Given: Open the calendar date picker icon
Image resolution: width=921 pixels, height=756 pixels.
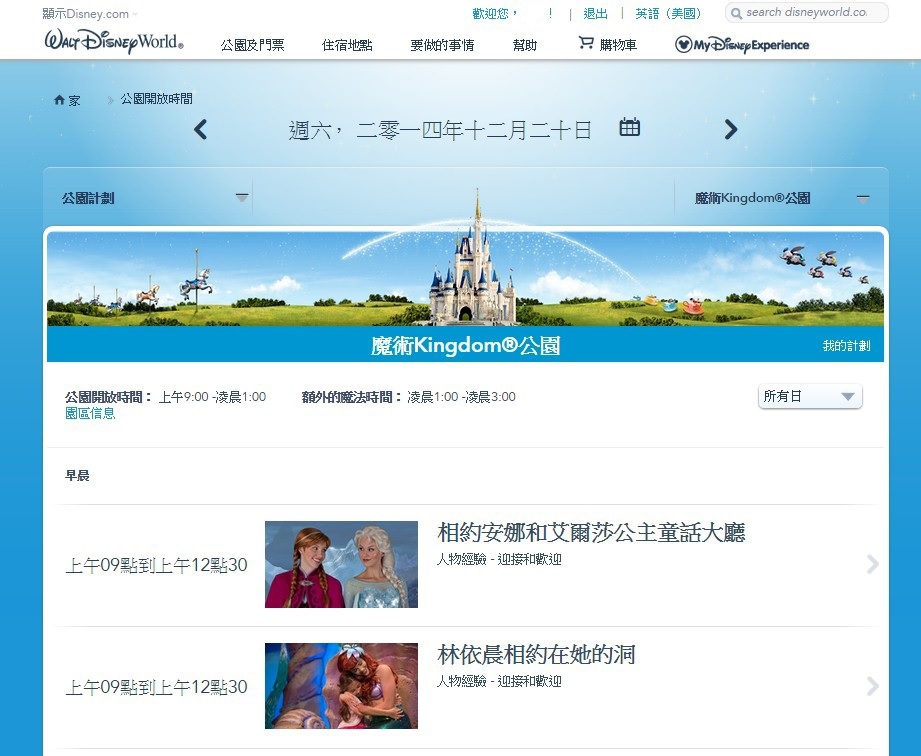Looking at the screenshot, I should pyautogui.click(x=630, y=127).
